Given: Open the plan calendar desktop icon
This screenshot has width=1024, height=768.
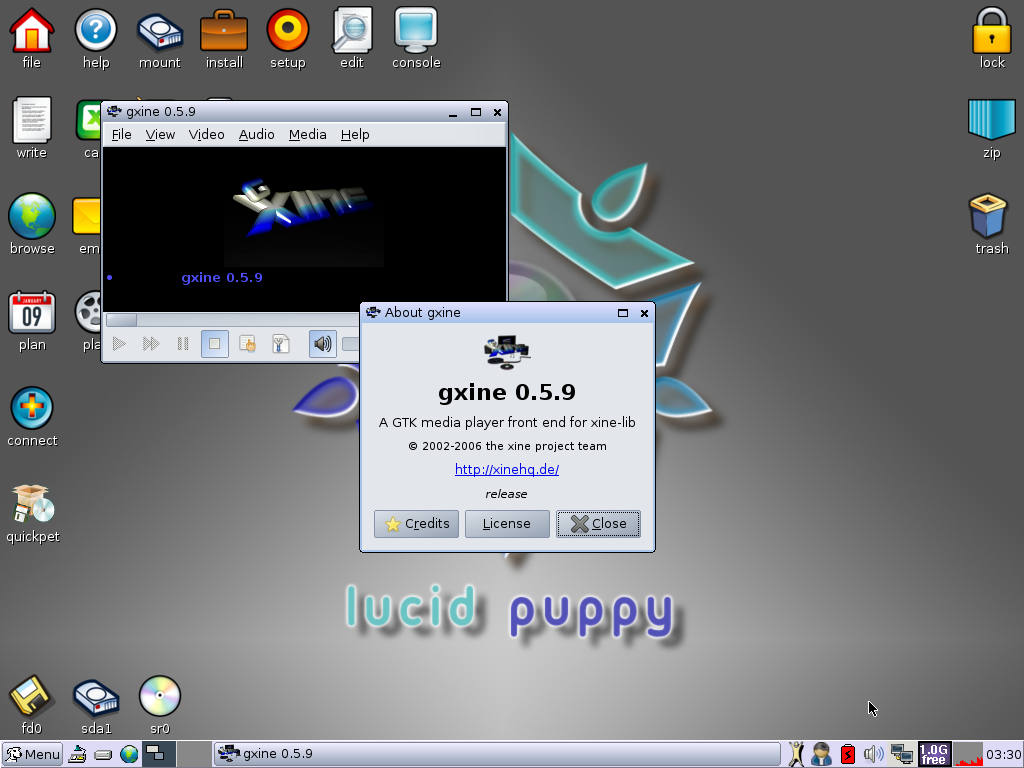Looking at the screenshot, I should click(x=31, y=321).
